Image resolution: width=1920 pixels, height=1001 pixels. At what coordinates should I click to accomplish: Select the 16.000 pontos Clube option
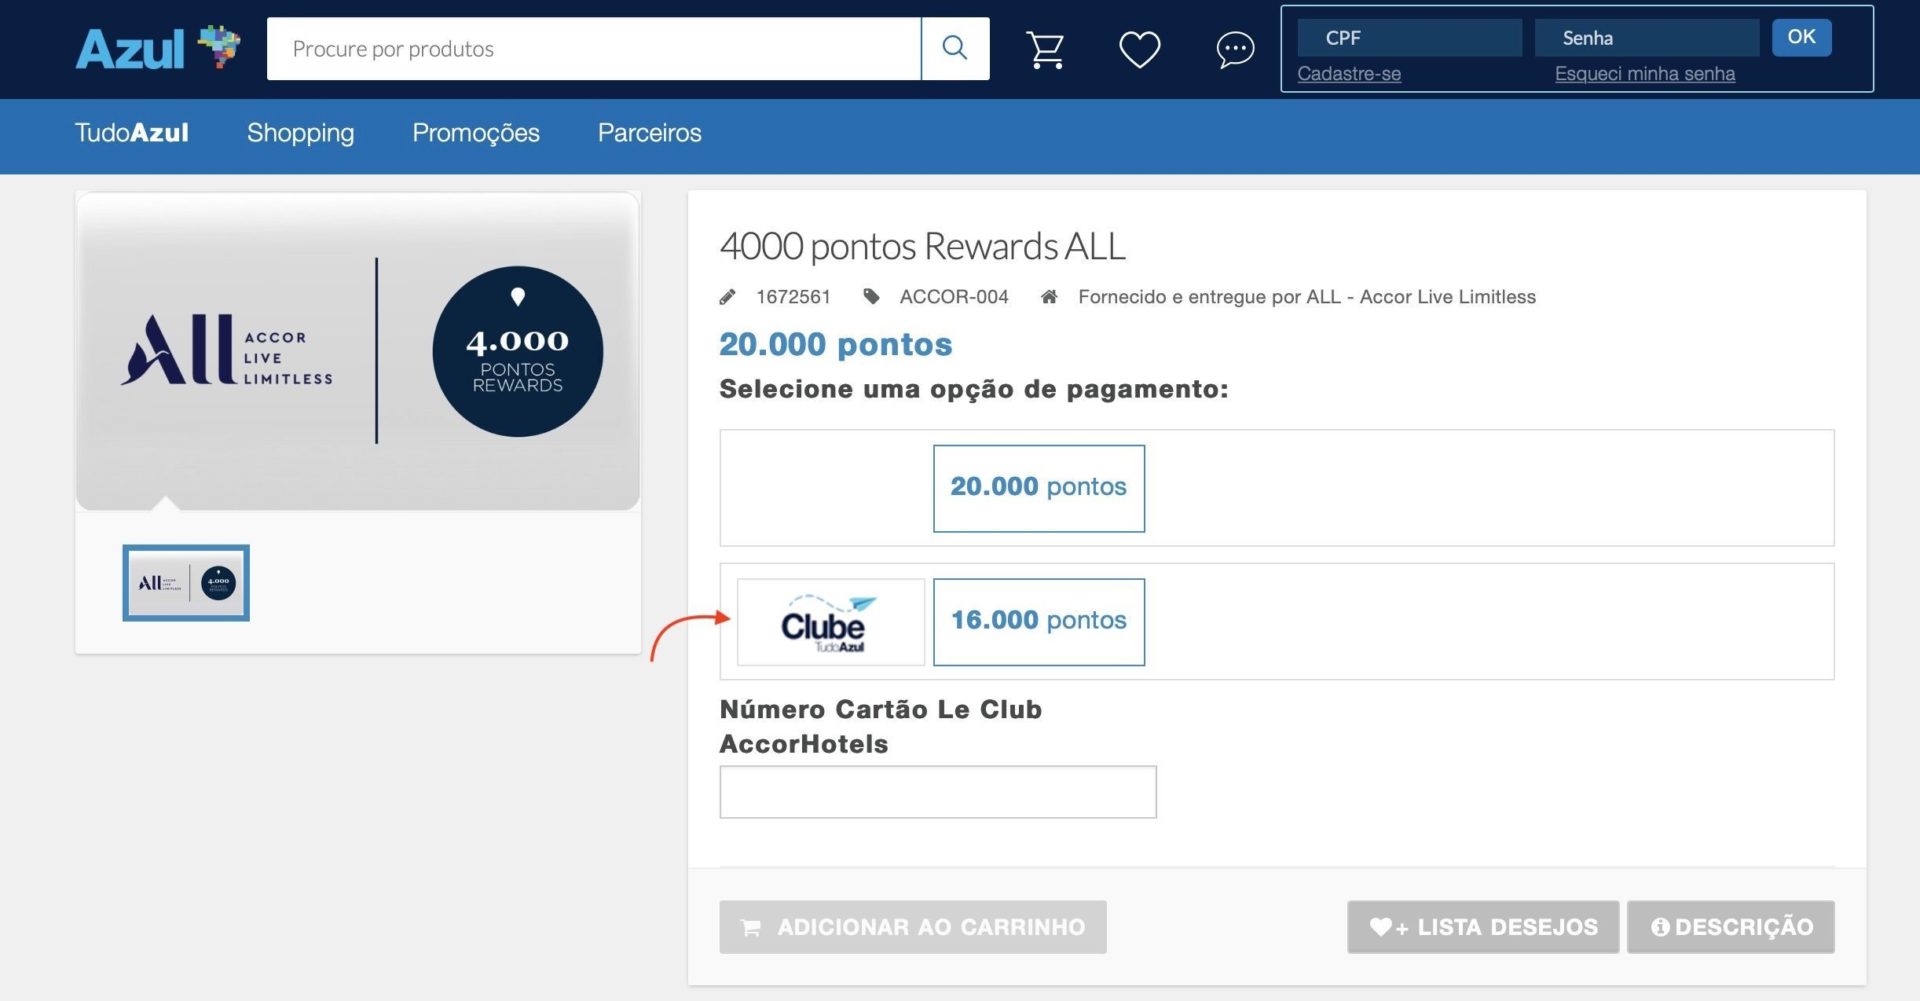1039,622
